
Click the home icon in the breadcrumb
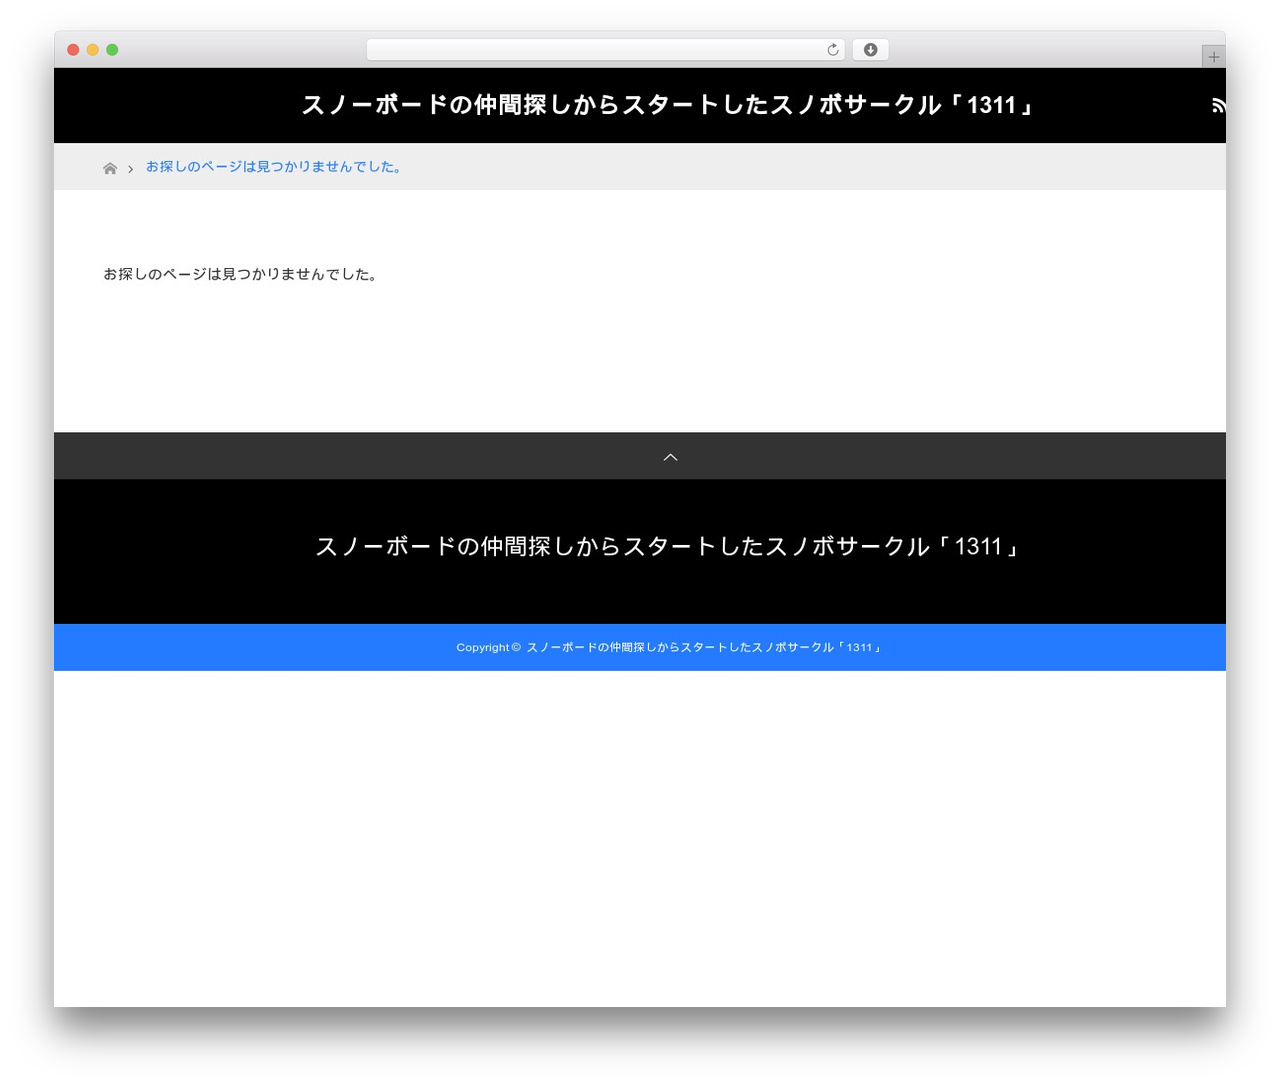[x=110, y=168]
